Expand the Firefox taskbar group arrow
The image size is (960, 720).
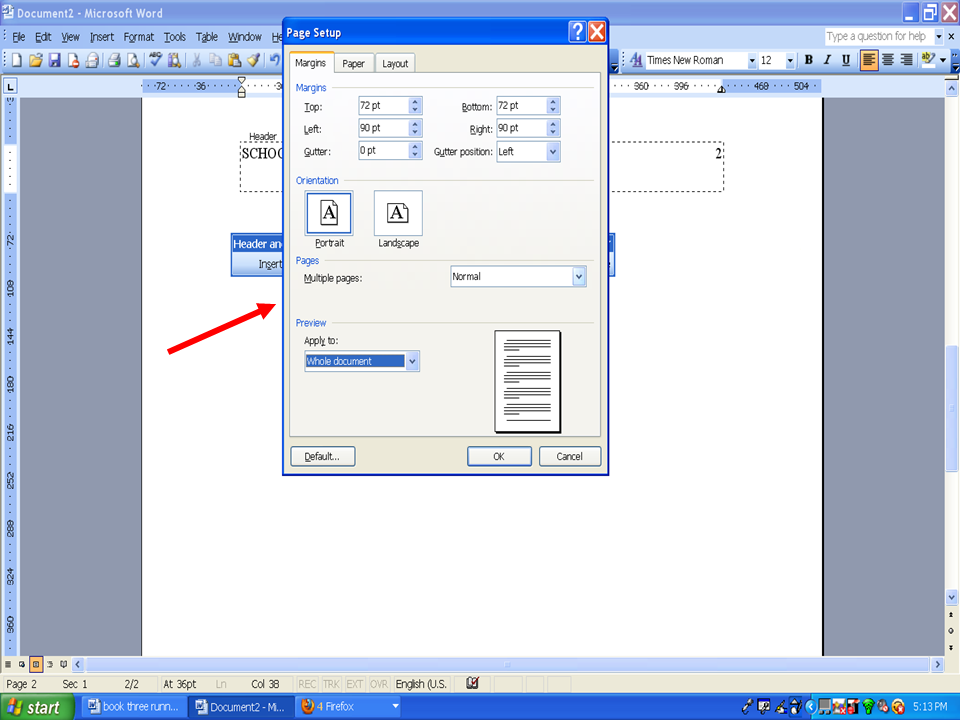[x=396, y=707]
